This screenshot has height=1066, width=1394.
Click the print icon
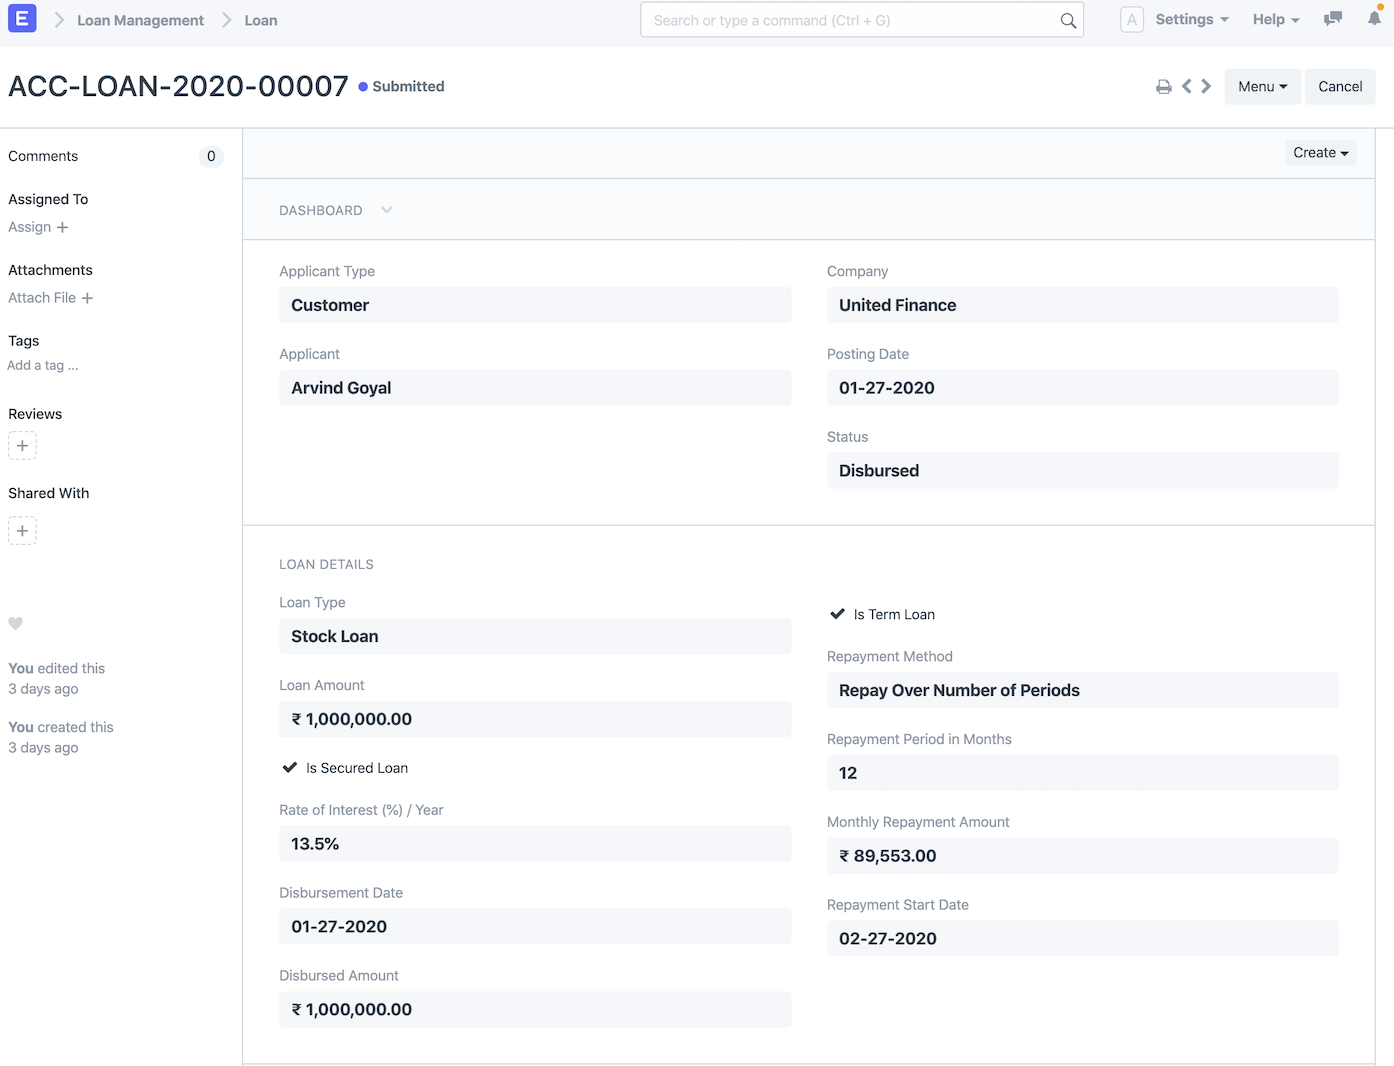(1163, 86)
